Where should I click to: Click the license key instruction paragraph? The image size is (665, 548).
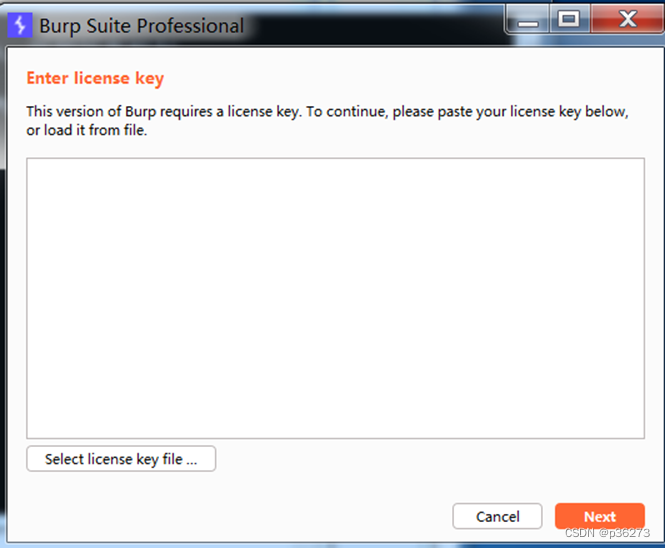coord(327,120)
